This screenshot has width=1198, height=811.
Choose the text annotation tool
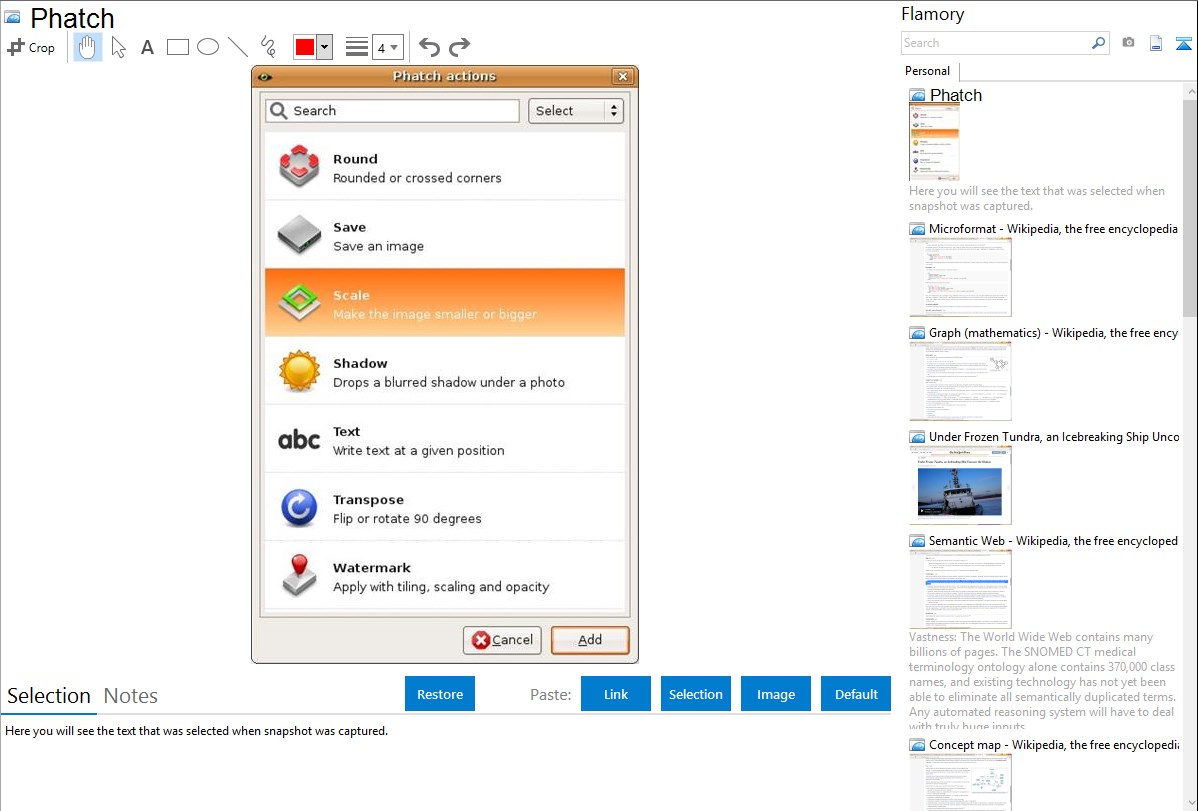pyautogui.click(x=147, y=47)
